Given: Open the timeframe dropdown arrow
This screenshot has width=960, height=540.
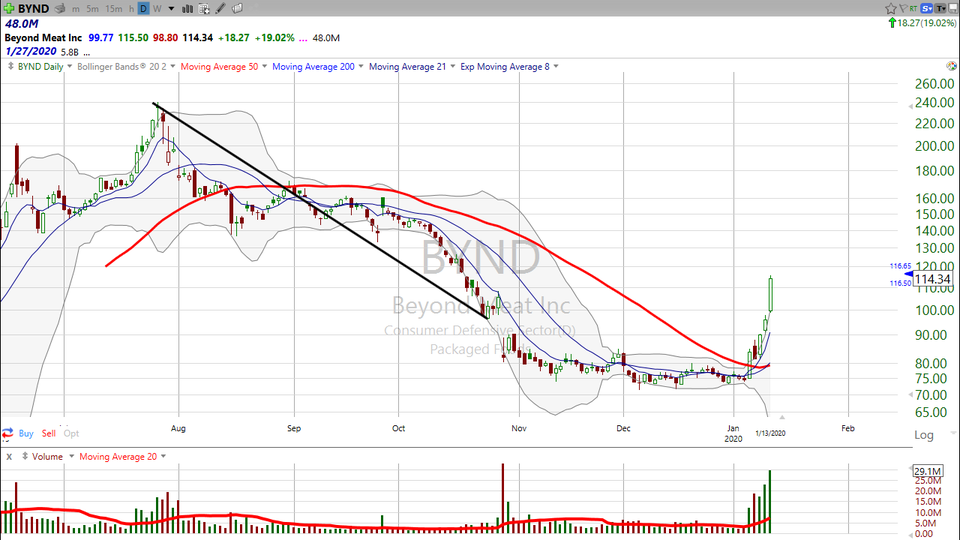Looking at the screenshot, I should (171, 9).
